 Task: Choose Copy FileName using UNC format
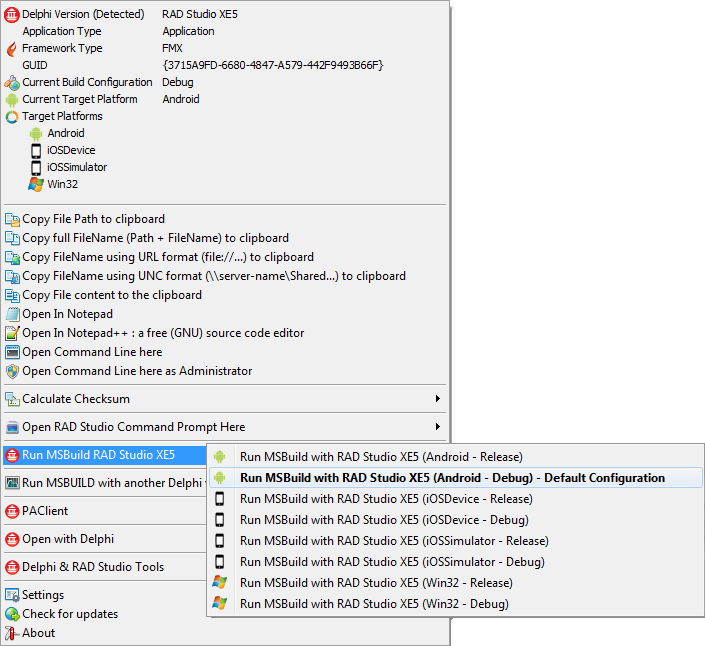tap(225, 276)
